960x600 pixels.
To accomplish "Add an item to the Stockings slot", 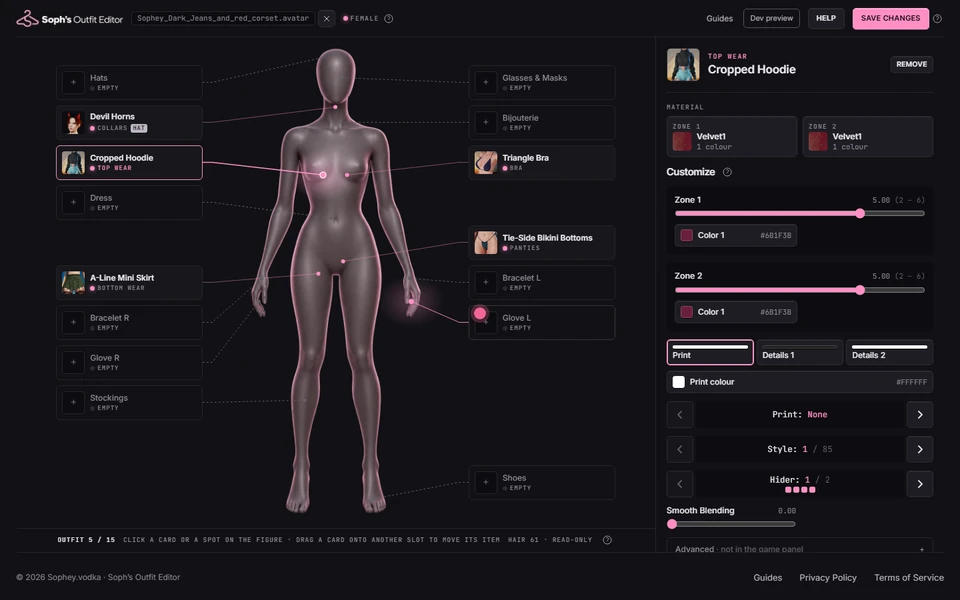I will [x=73, y=402].
